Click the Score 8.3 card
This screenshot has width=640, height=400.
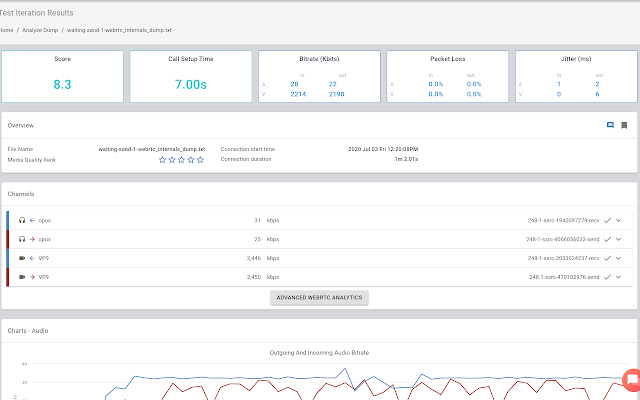(x=62, y=76)
